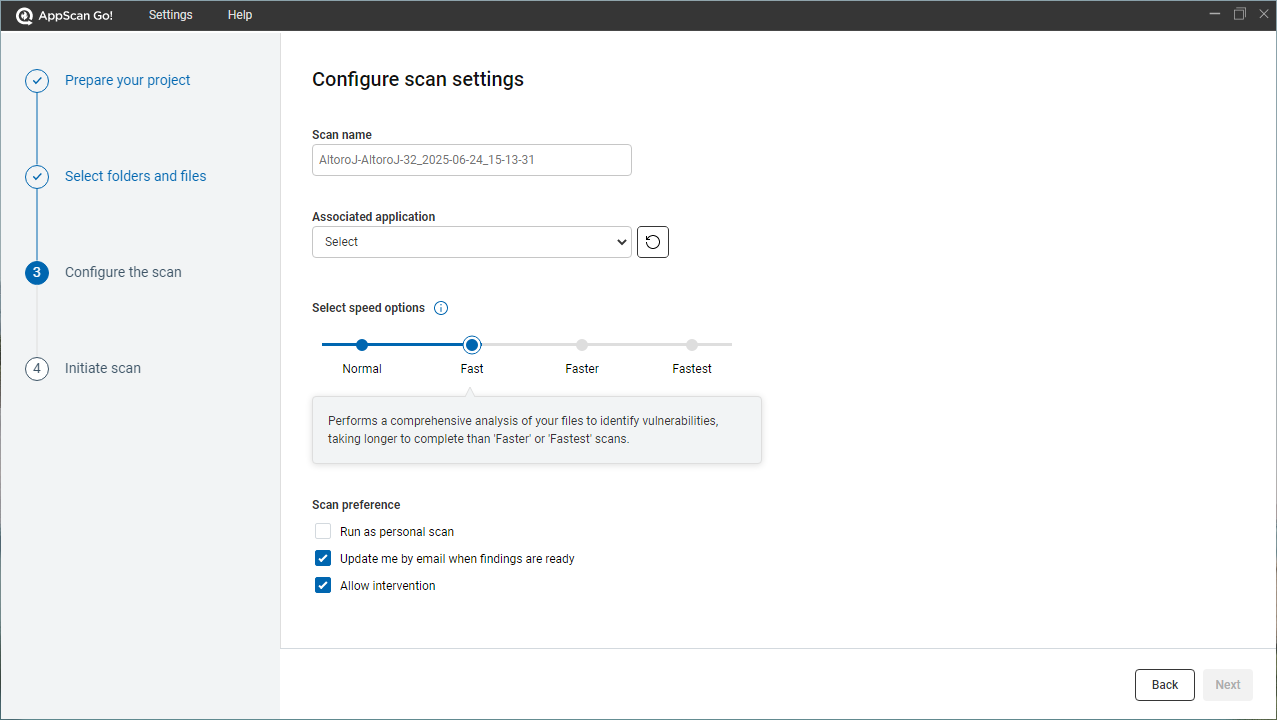Click the step 4 Initiate scan circle
The image size is (1277, 720).
[37, 369]
